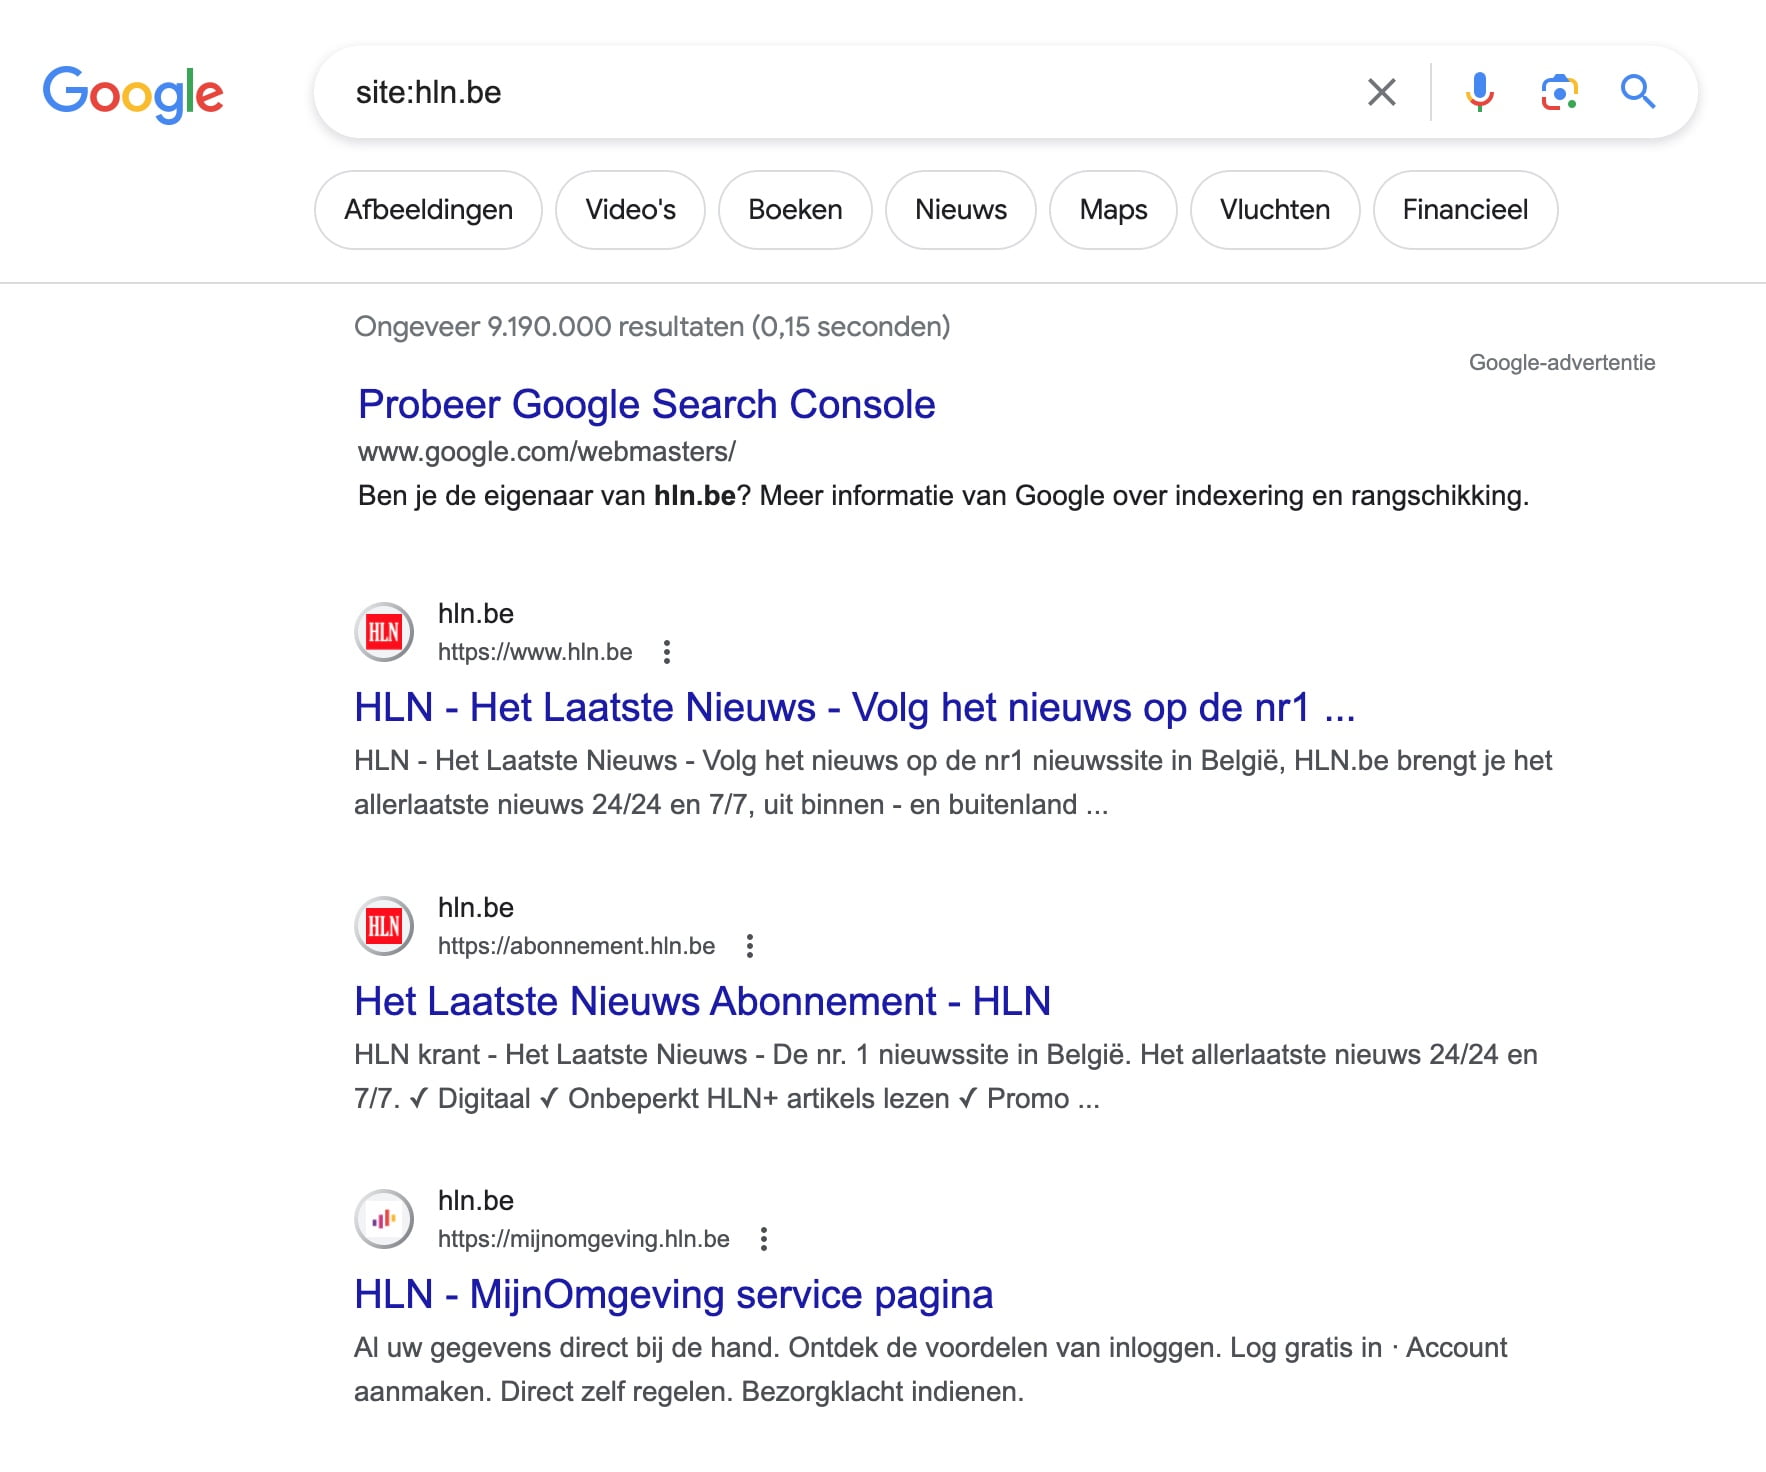Click the snippet starting 'Al uw gegevens direct'
Viewport: 1766px width, 1472px height.
tap(930, 1369)
